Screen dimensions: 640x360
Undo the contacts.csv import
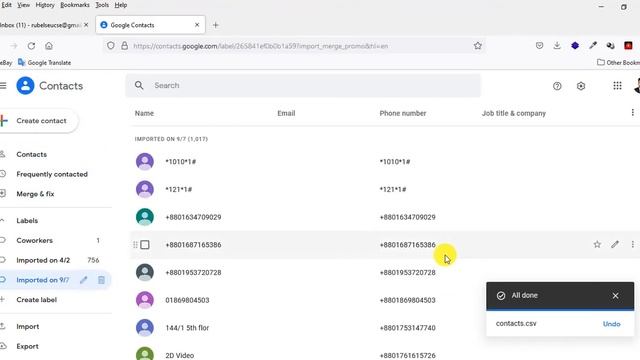611,324
